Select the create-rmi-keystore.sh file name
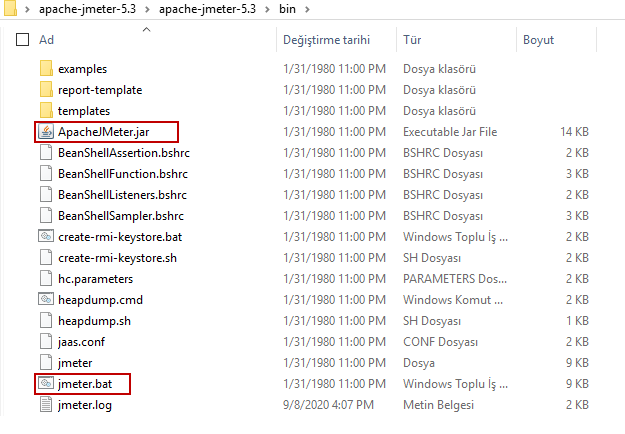 118,258
